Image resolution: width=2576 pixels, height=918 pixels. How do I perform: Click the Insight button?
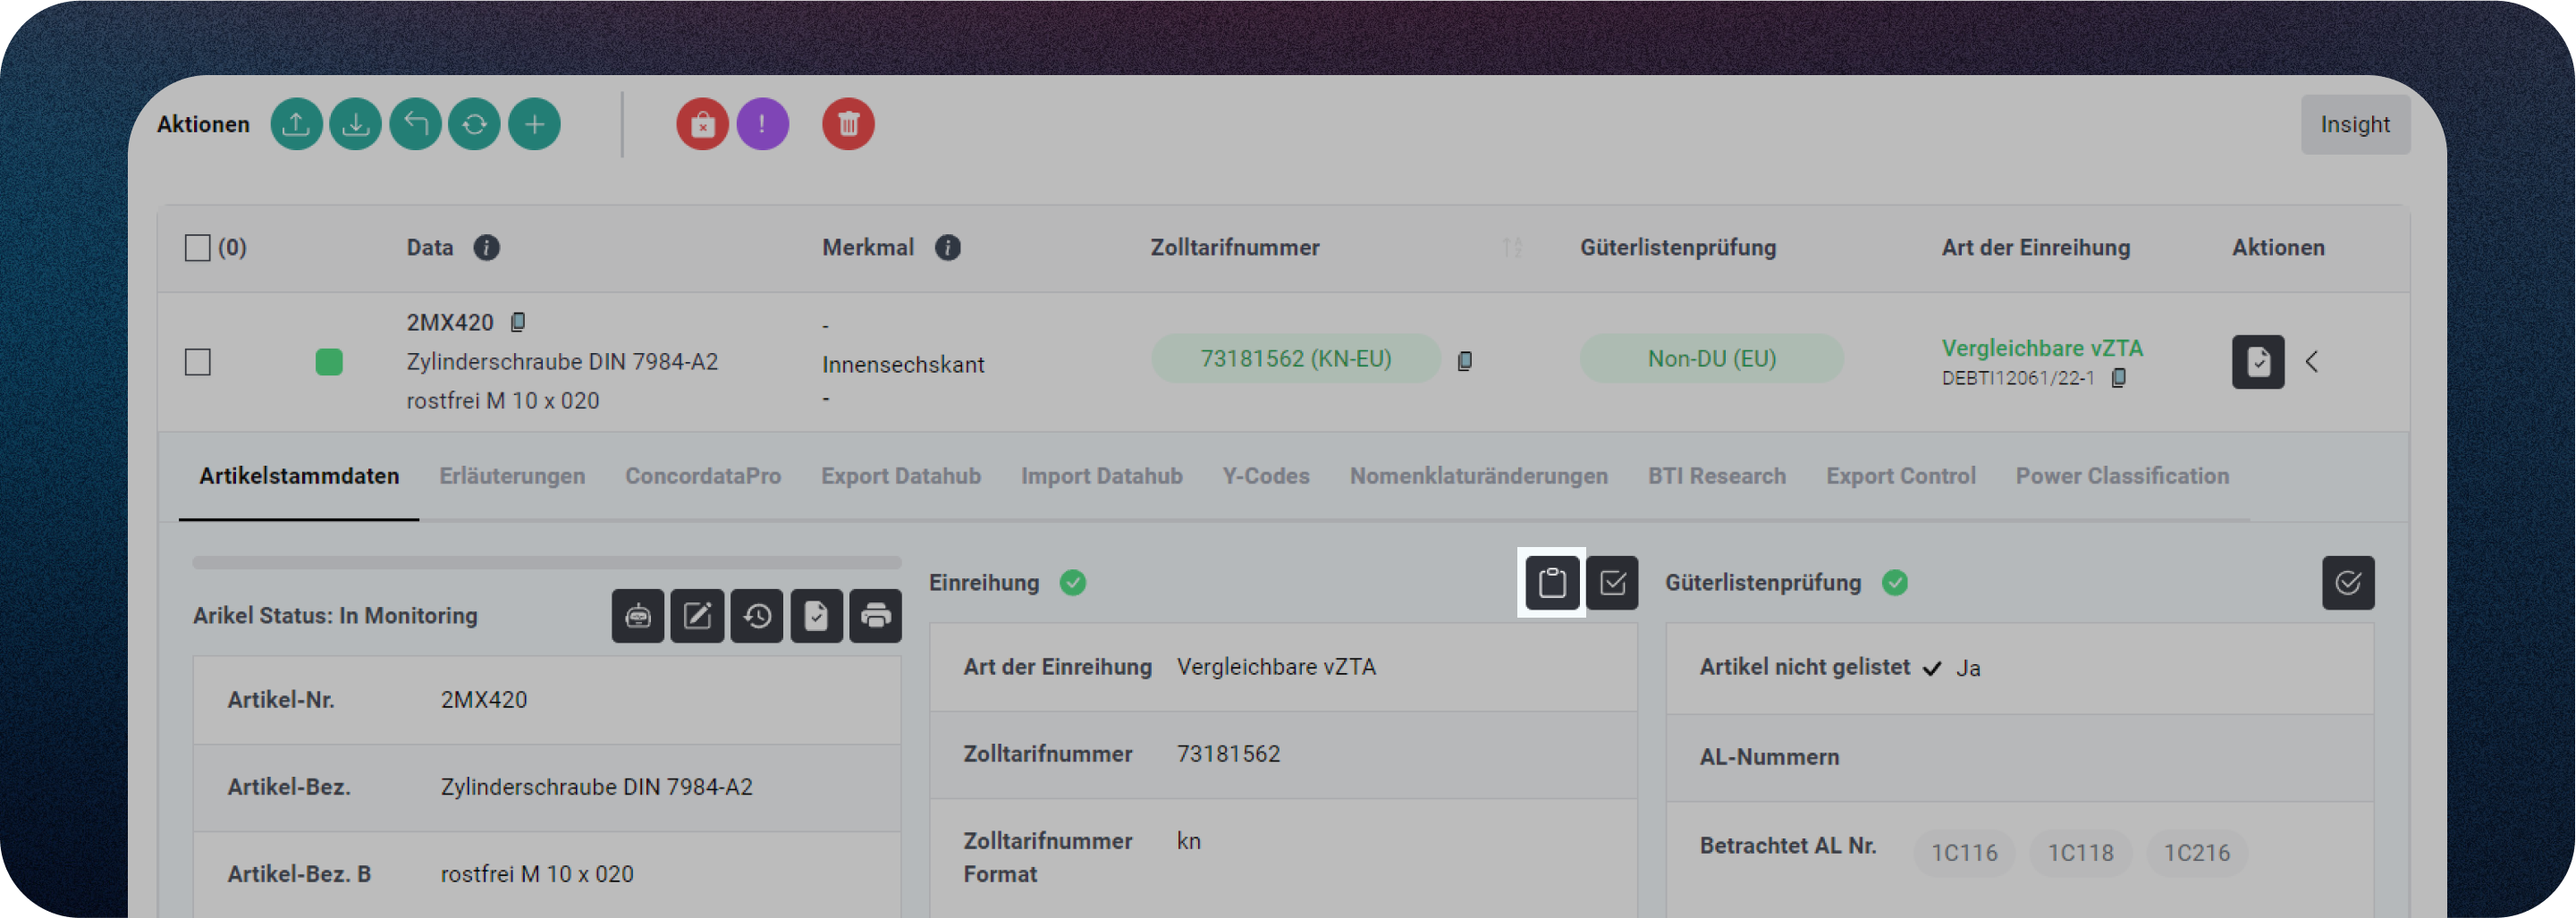tap(2354, 125)
